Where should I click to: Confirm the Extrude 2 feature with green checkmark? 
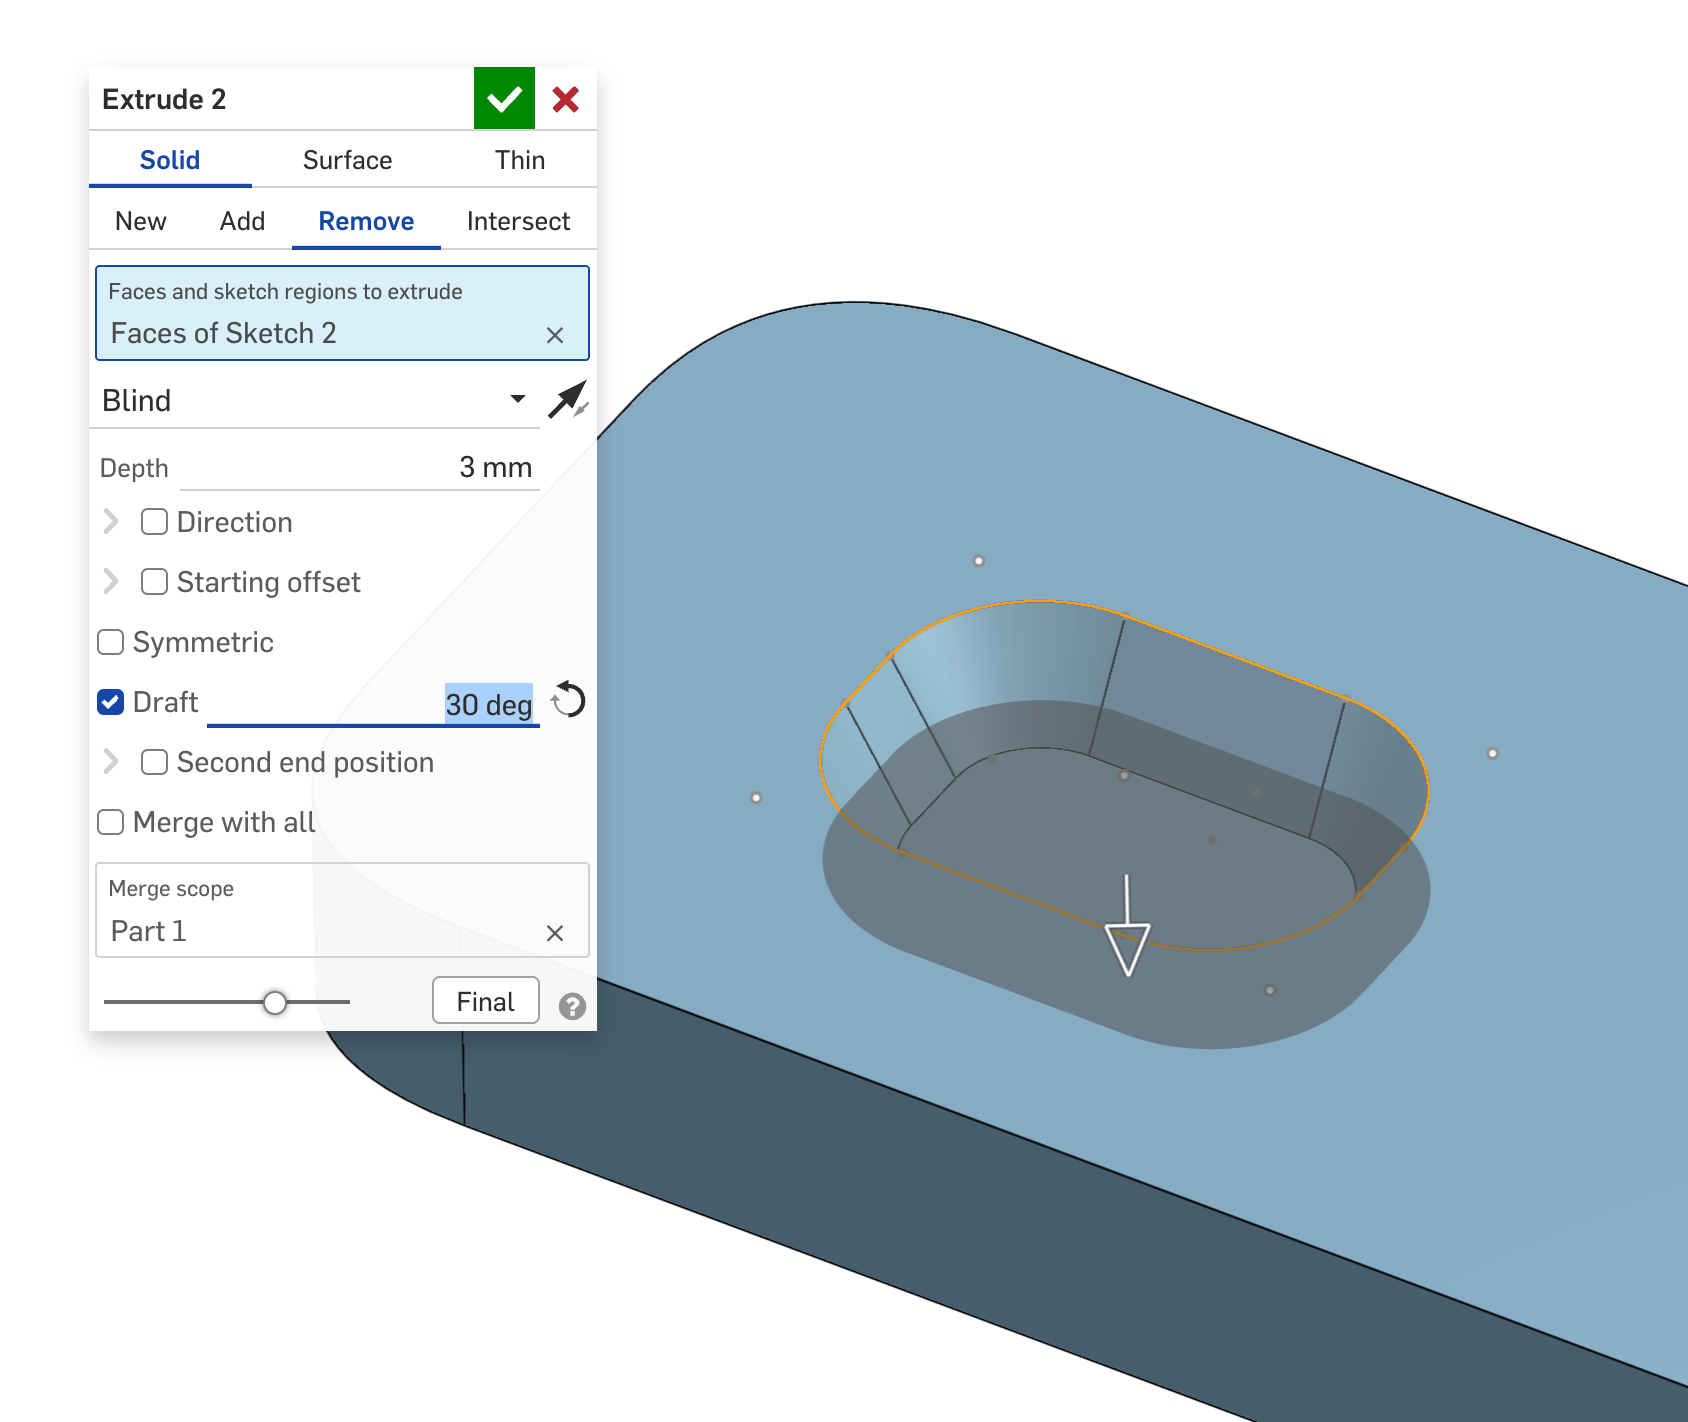tap(504, 98)
